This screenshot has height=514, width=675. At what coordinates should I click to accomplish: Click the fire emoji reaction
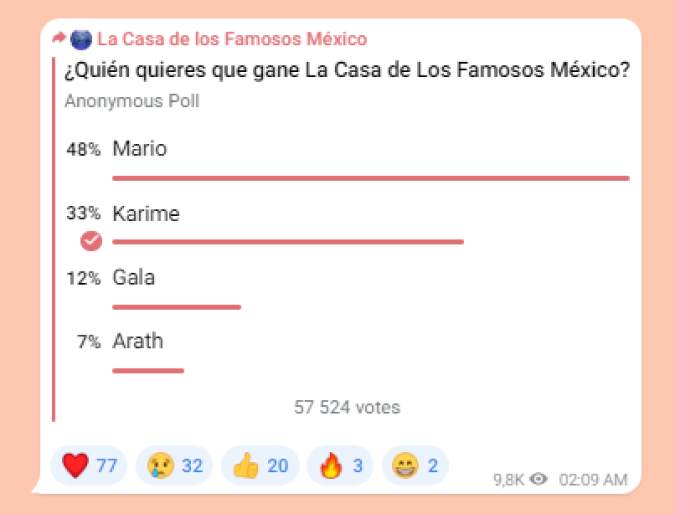click(340, 465)
